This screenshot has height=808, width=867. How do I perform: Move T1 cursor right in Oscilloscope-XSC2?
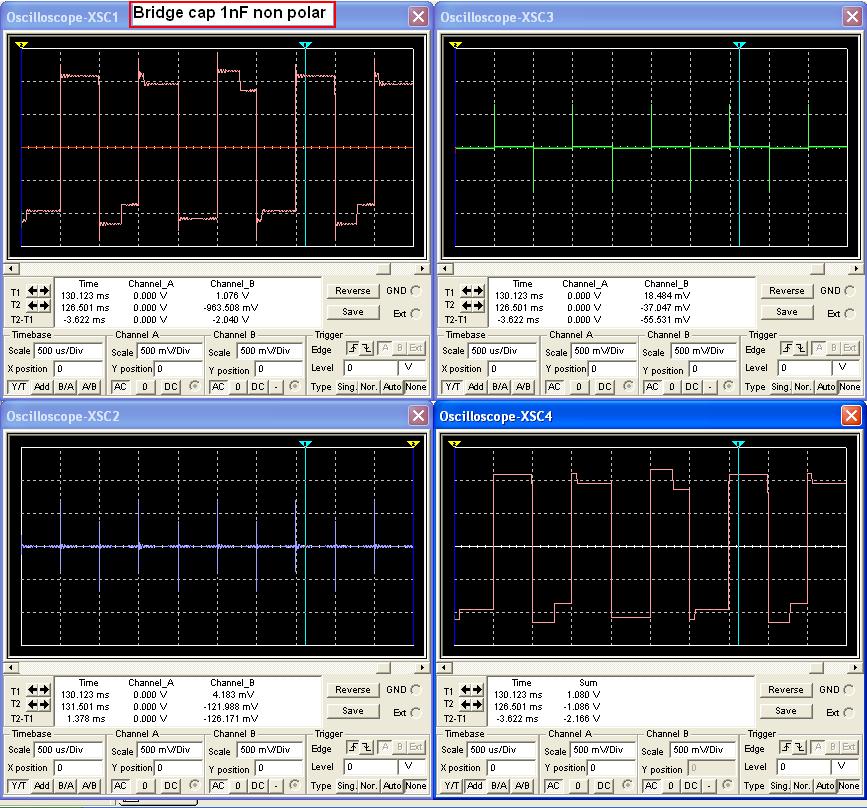tap(44, 690)
